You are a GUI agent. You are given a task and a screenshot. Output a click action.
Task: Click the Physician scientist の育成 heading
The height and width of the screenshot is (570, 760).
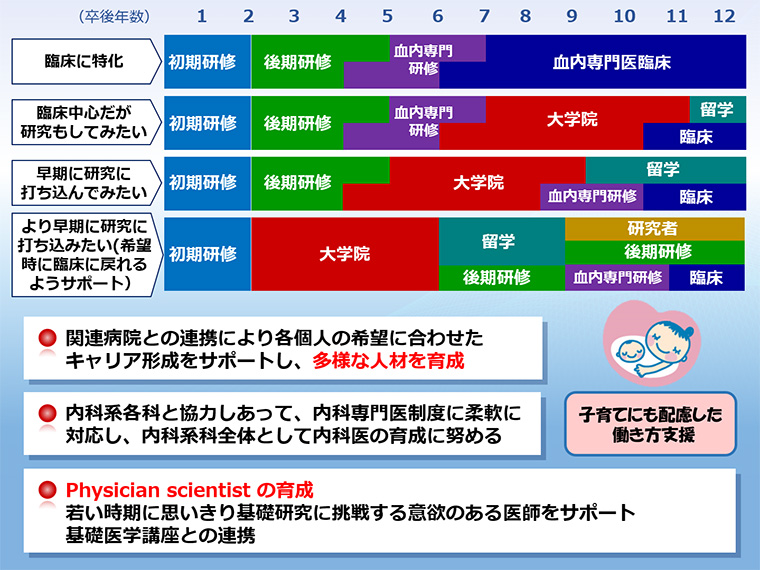pyautogui.click(x=190, y=492)
